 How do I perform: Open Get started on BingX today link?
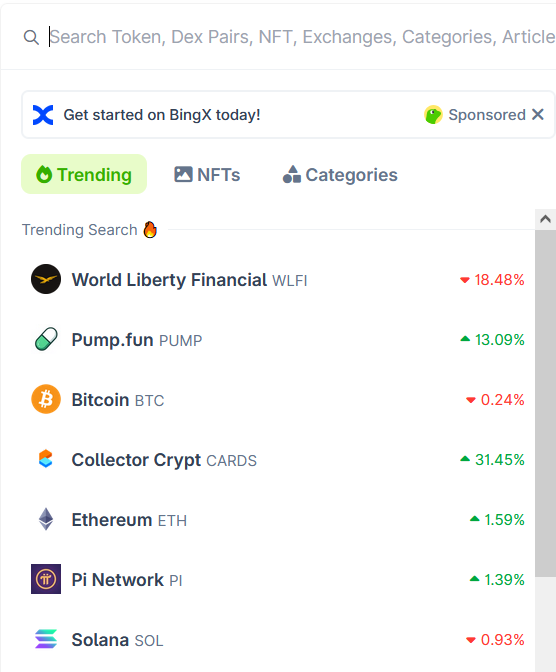tap(162, 115)
